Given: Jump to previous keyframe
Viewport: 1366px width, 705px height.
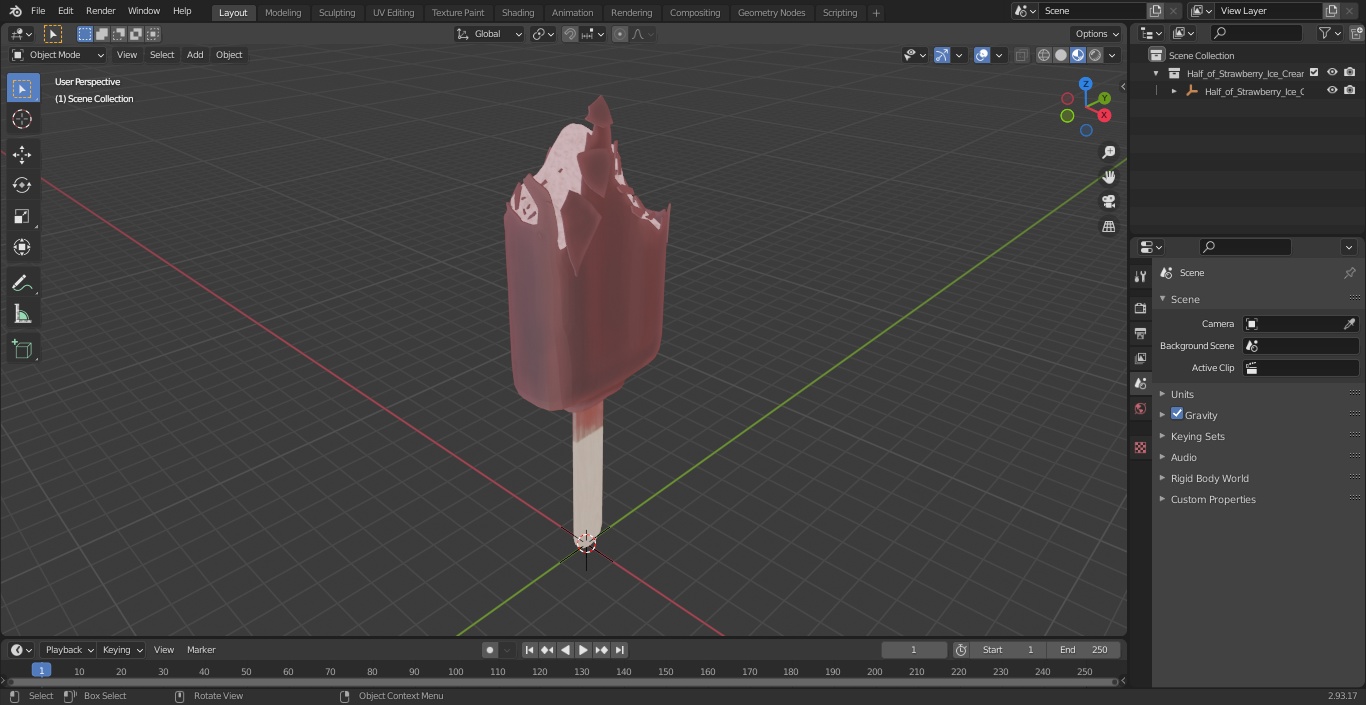Looking at the screenshot, I should point(547,650).
